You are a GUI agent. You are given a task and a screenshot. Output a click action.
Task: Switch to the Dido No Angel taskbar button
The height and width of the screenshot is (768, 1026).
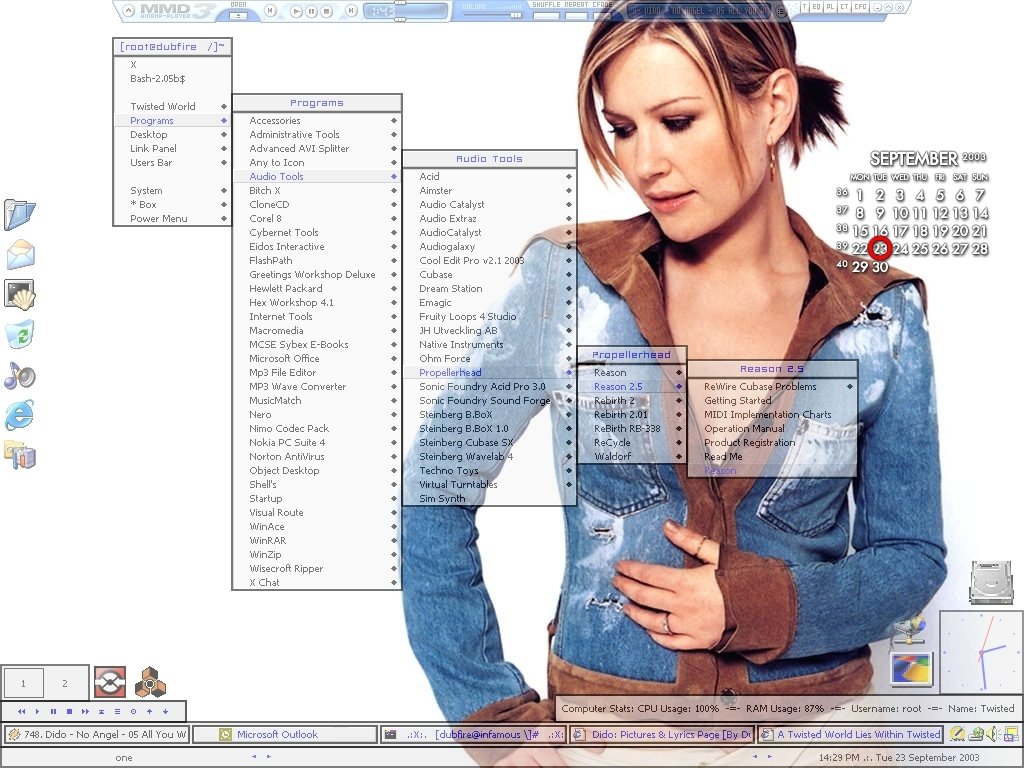click(96, 735)
